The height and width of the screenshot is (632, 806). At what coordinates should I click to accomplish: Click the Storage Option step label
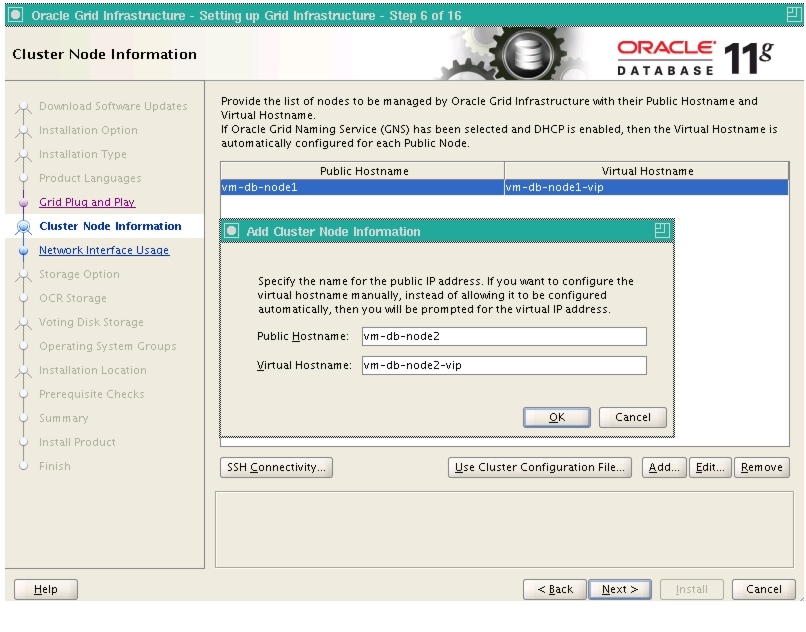click(79, 274)
